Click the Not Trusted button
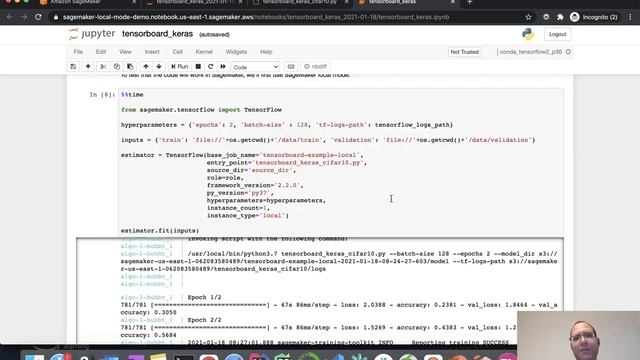 (464, 52)
